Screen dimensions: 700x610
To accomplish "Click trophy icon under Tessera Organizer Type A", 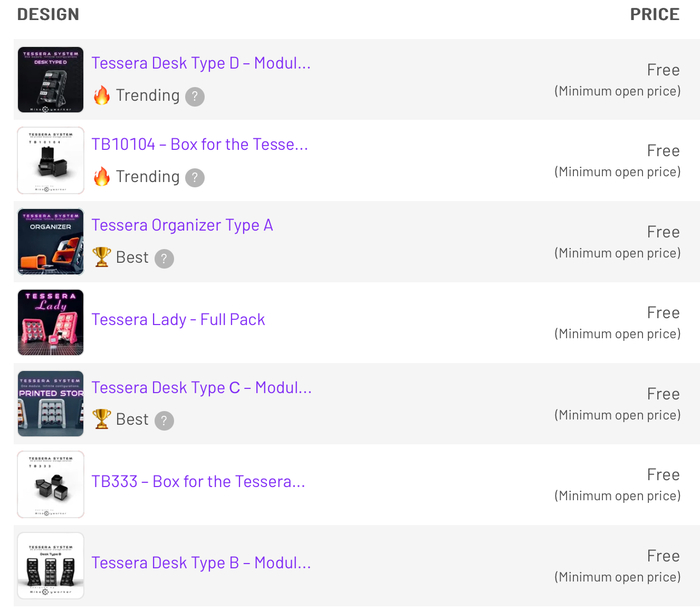I will pyautogui.click(x=101, y=258).
